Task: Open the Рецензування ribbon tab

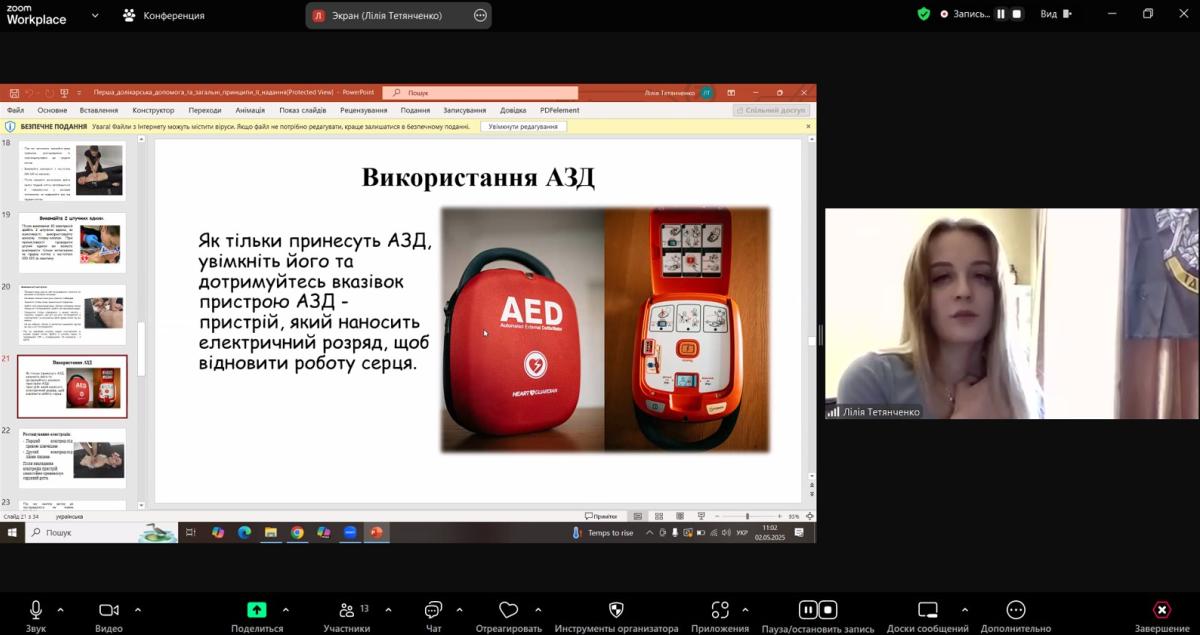Action: [x=363, y=110]
